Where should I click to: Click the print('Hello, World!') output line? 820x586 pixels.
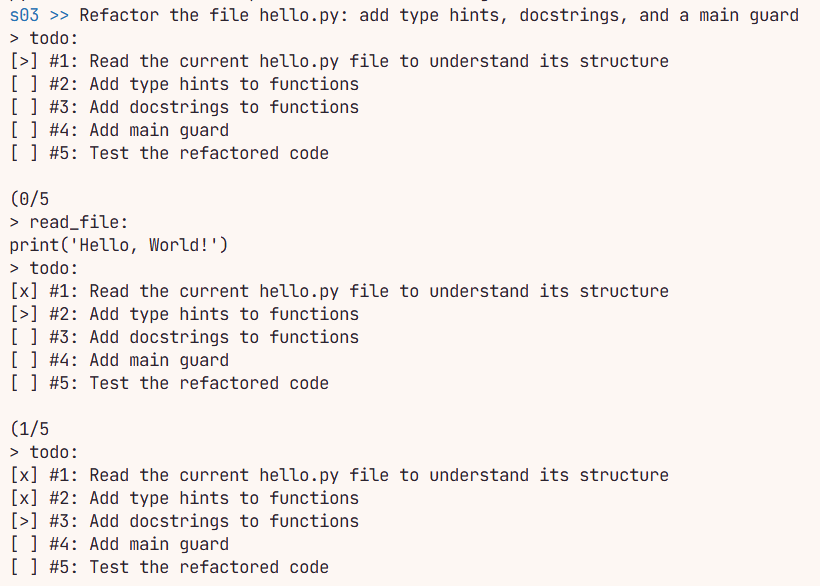point(119,245)
